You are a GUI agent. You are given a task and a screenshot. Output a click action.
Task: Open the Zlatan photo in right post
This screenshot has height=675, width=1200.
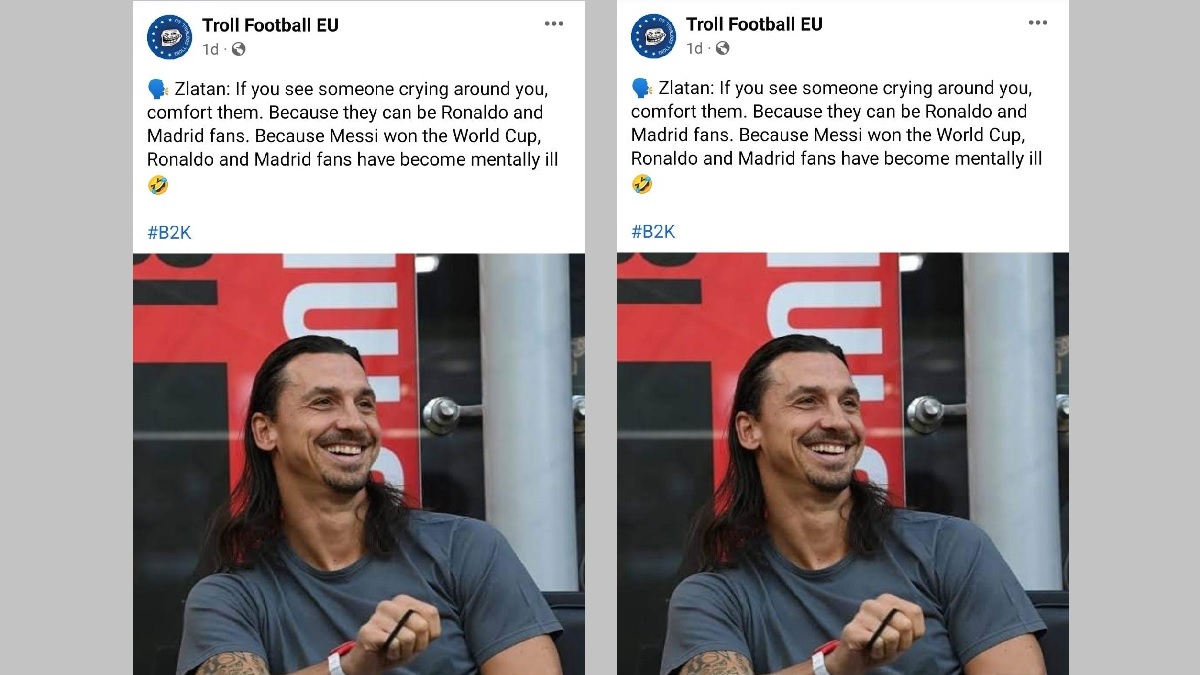[x=842, y=464]
